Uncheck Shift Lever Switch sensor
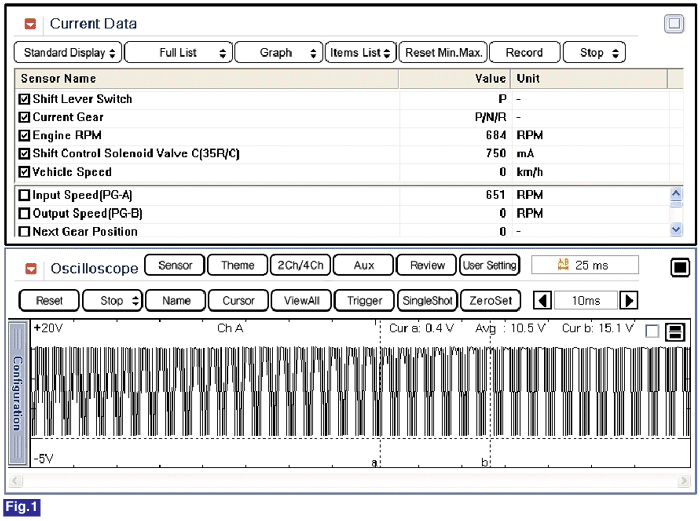700x521 pixels. [25, 99]
